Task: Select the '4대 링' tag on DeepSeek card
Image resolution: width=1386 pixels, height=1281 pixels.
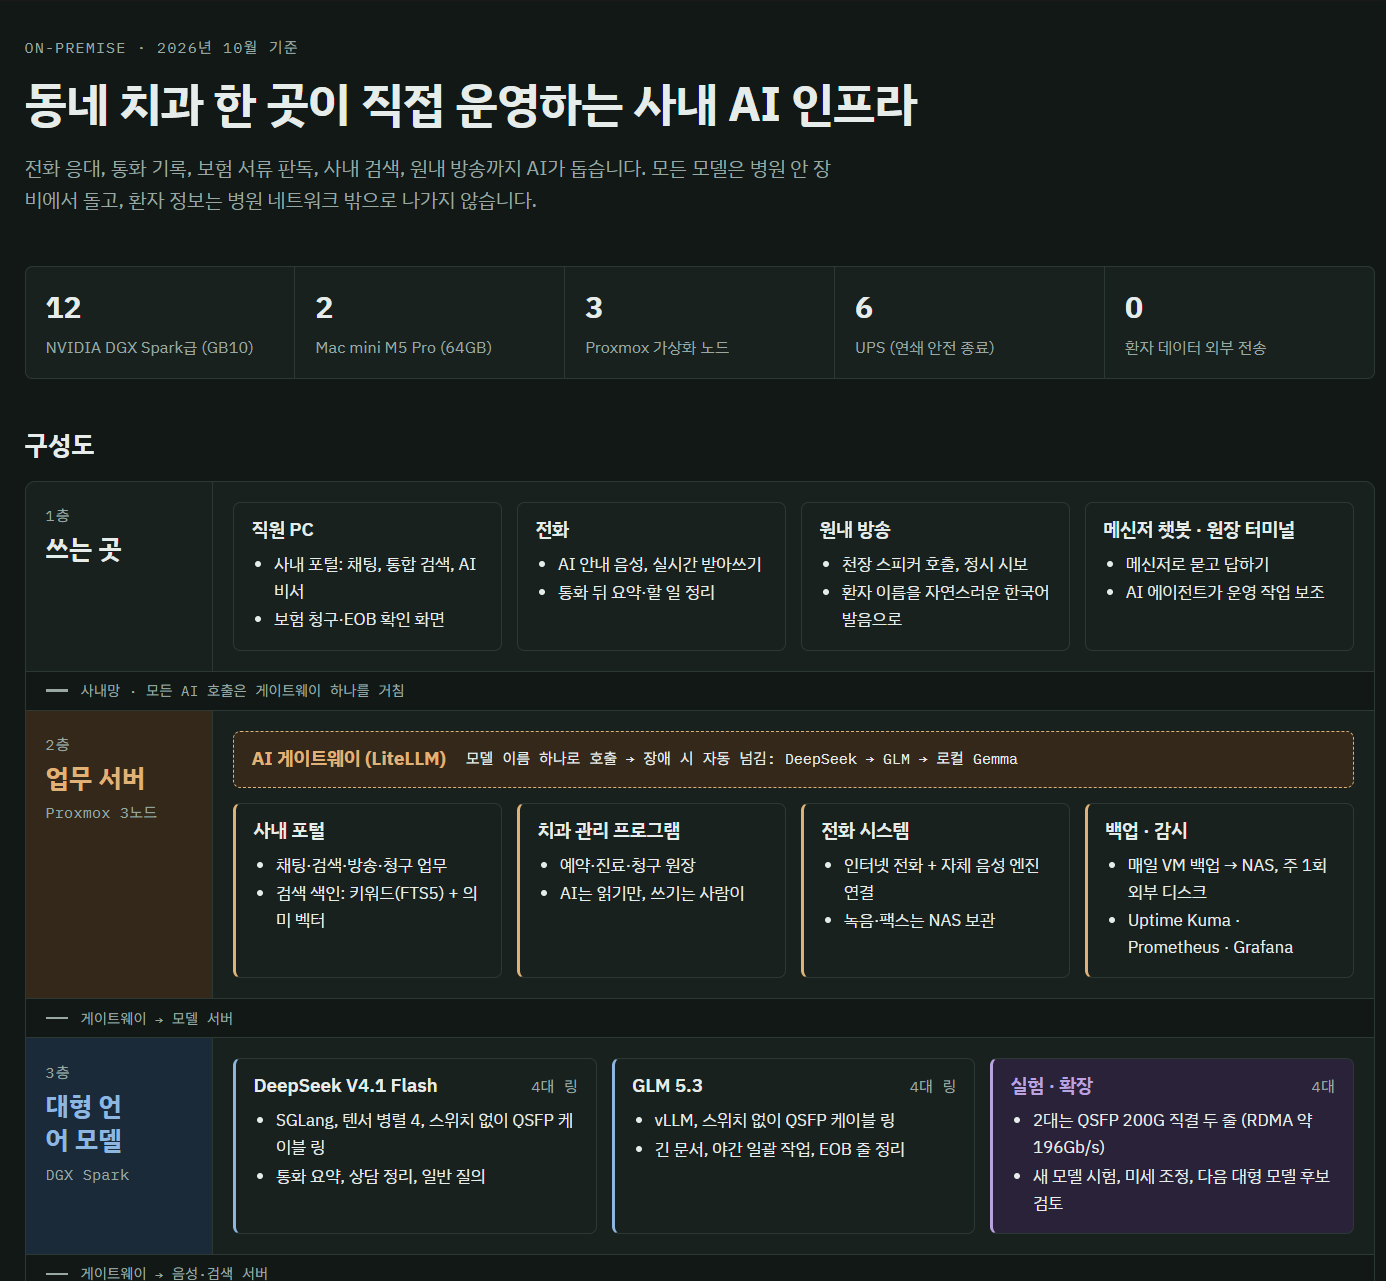Action: point(554,1087)
